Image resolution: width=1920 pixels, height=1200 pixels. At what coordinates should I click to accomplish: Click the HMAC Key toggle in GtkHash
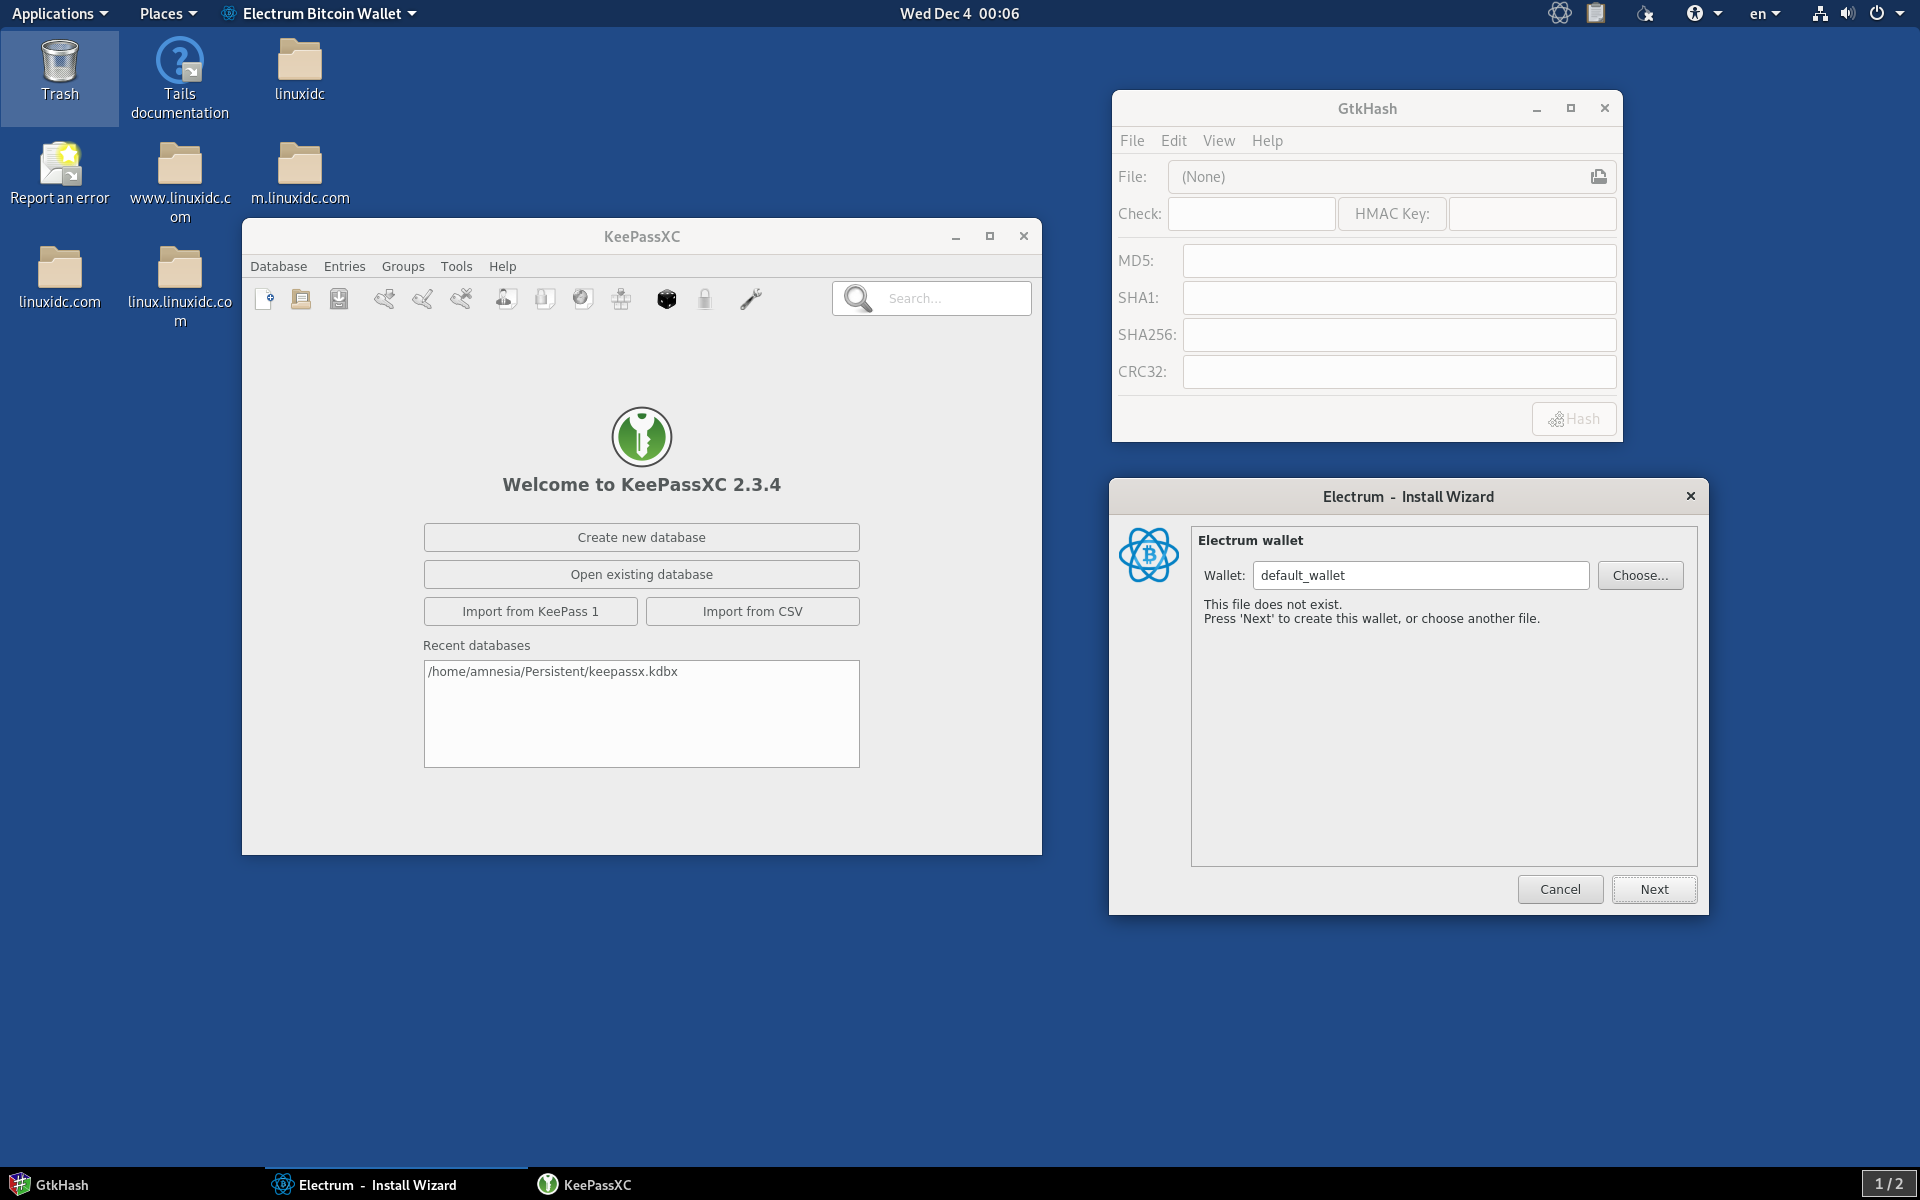coord(1392,214)
